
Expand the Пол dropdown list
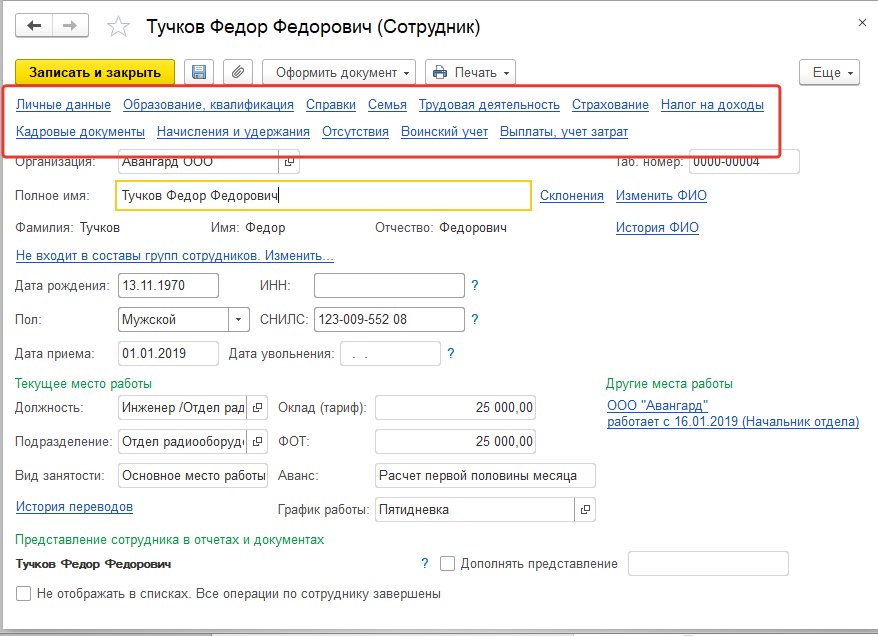click(239, 320)
